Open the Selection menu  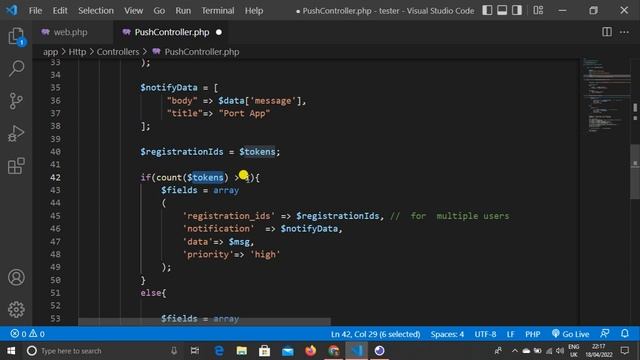point(96,11)
